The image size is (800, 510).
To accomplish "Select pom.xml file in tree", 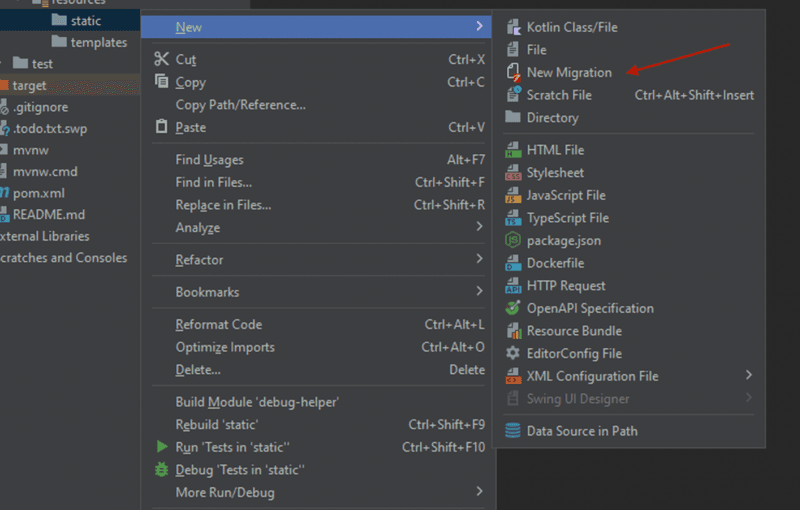I will [39, 193].
